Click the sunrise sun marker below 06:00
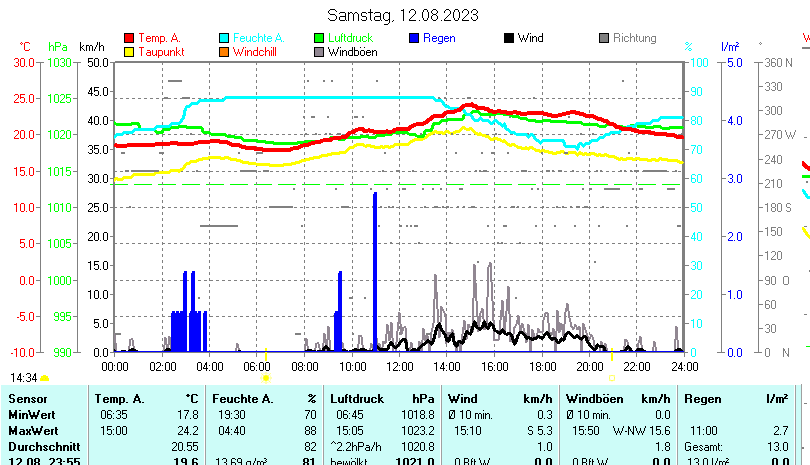 coord(266,378)
